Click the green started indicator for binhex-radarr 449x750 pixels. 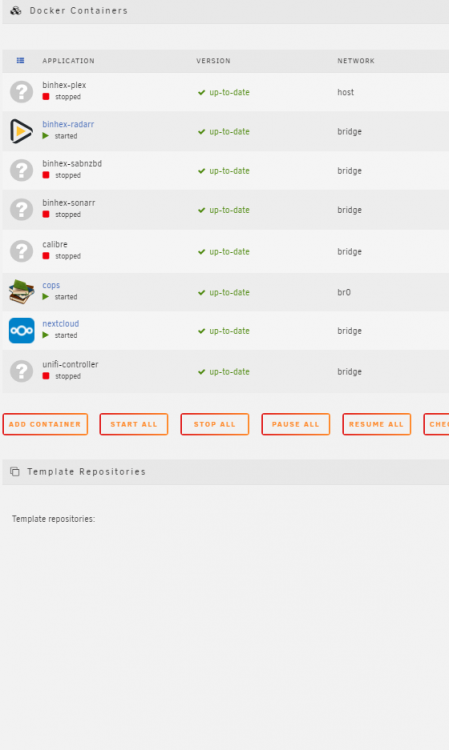click(45, 136)
